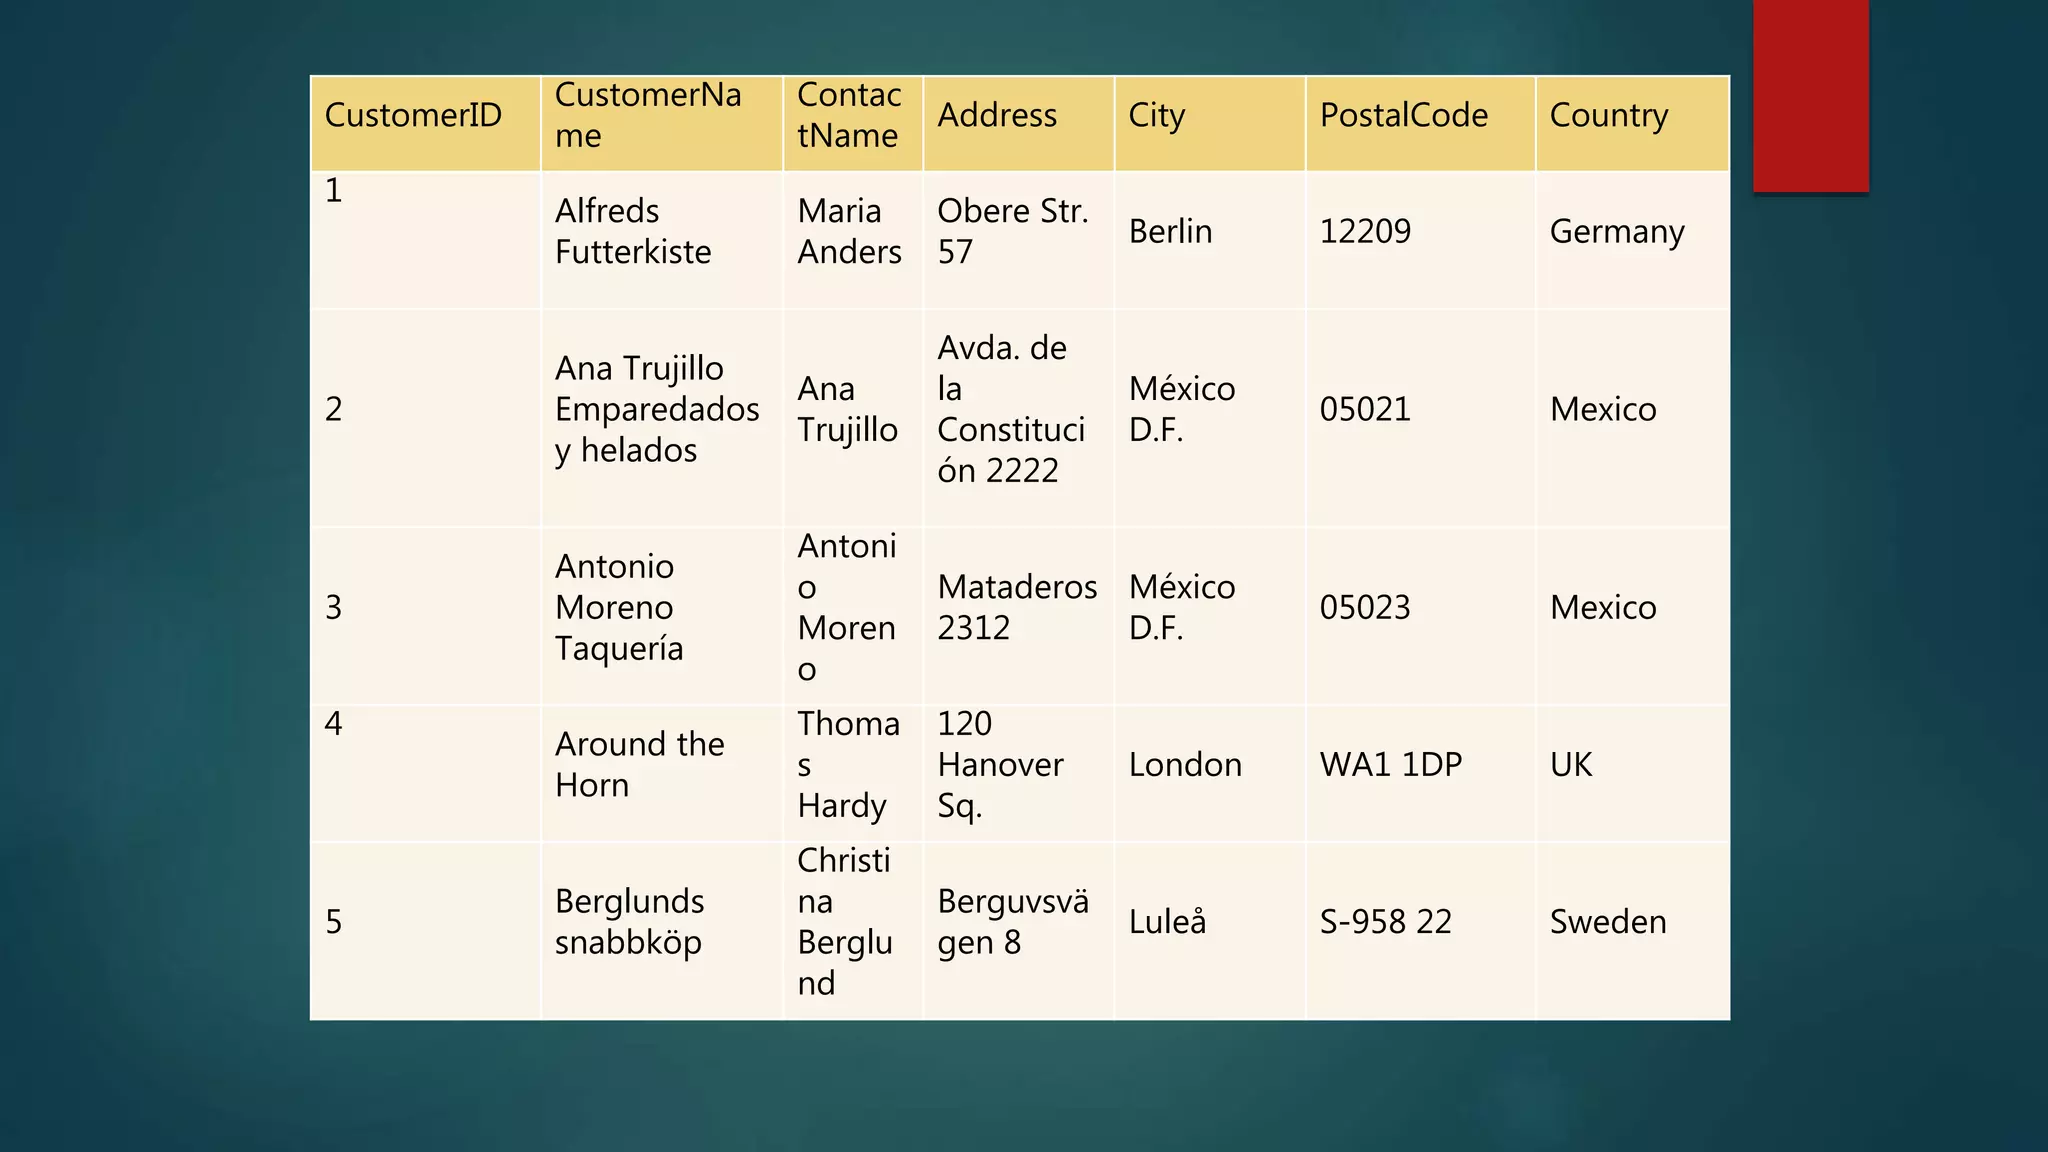Viewport: 2048px width, 1152px height.
Task: Click the Sweden country cell
Action: pos(1632,931)
